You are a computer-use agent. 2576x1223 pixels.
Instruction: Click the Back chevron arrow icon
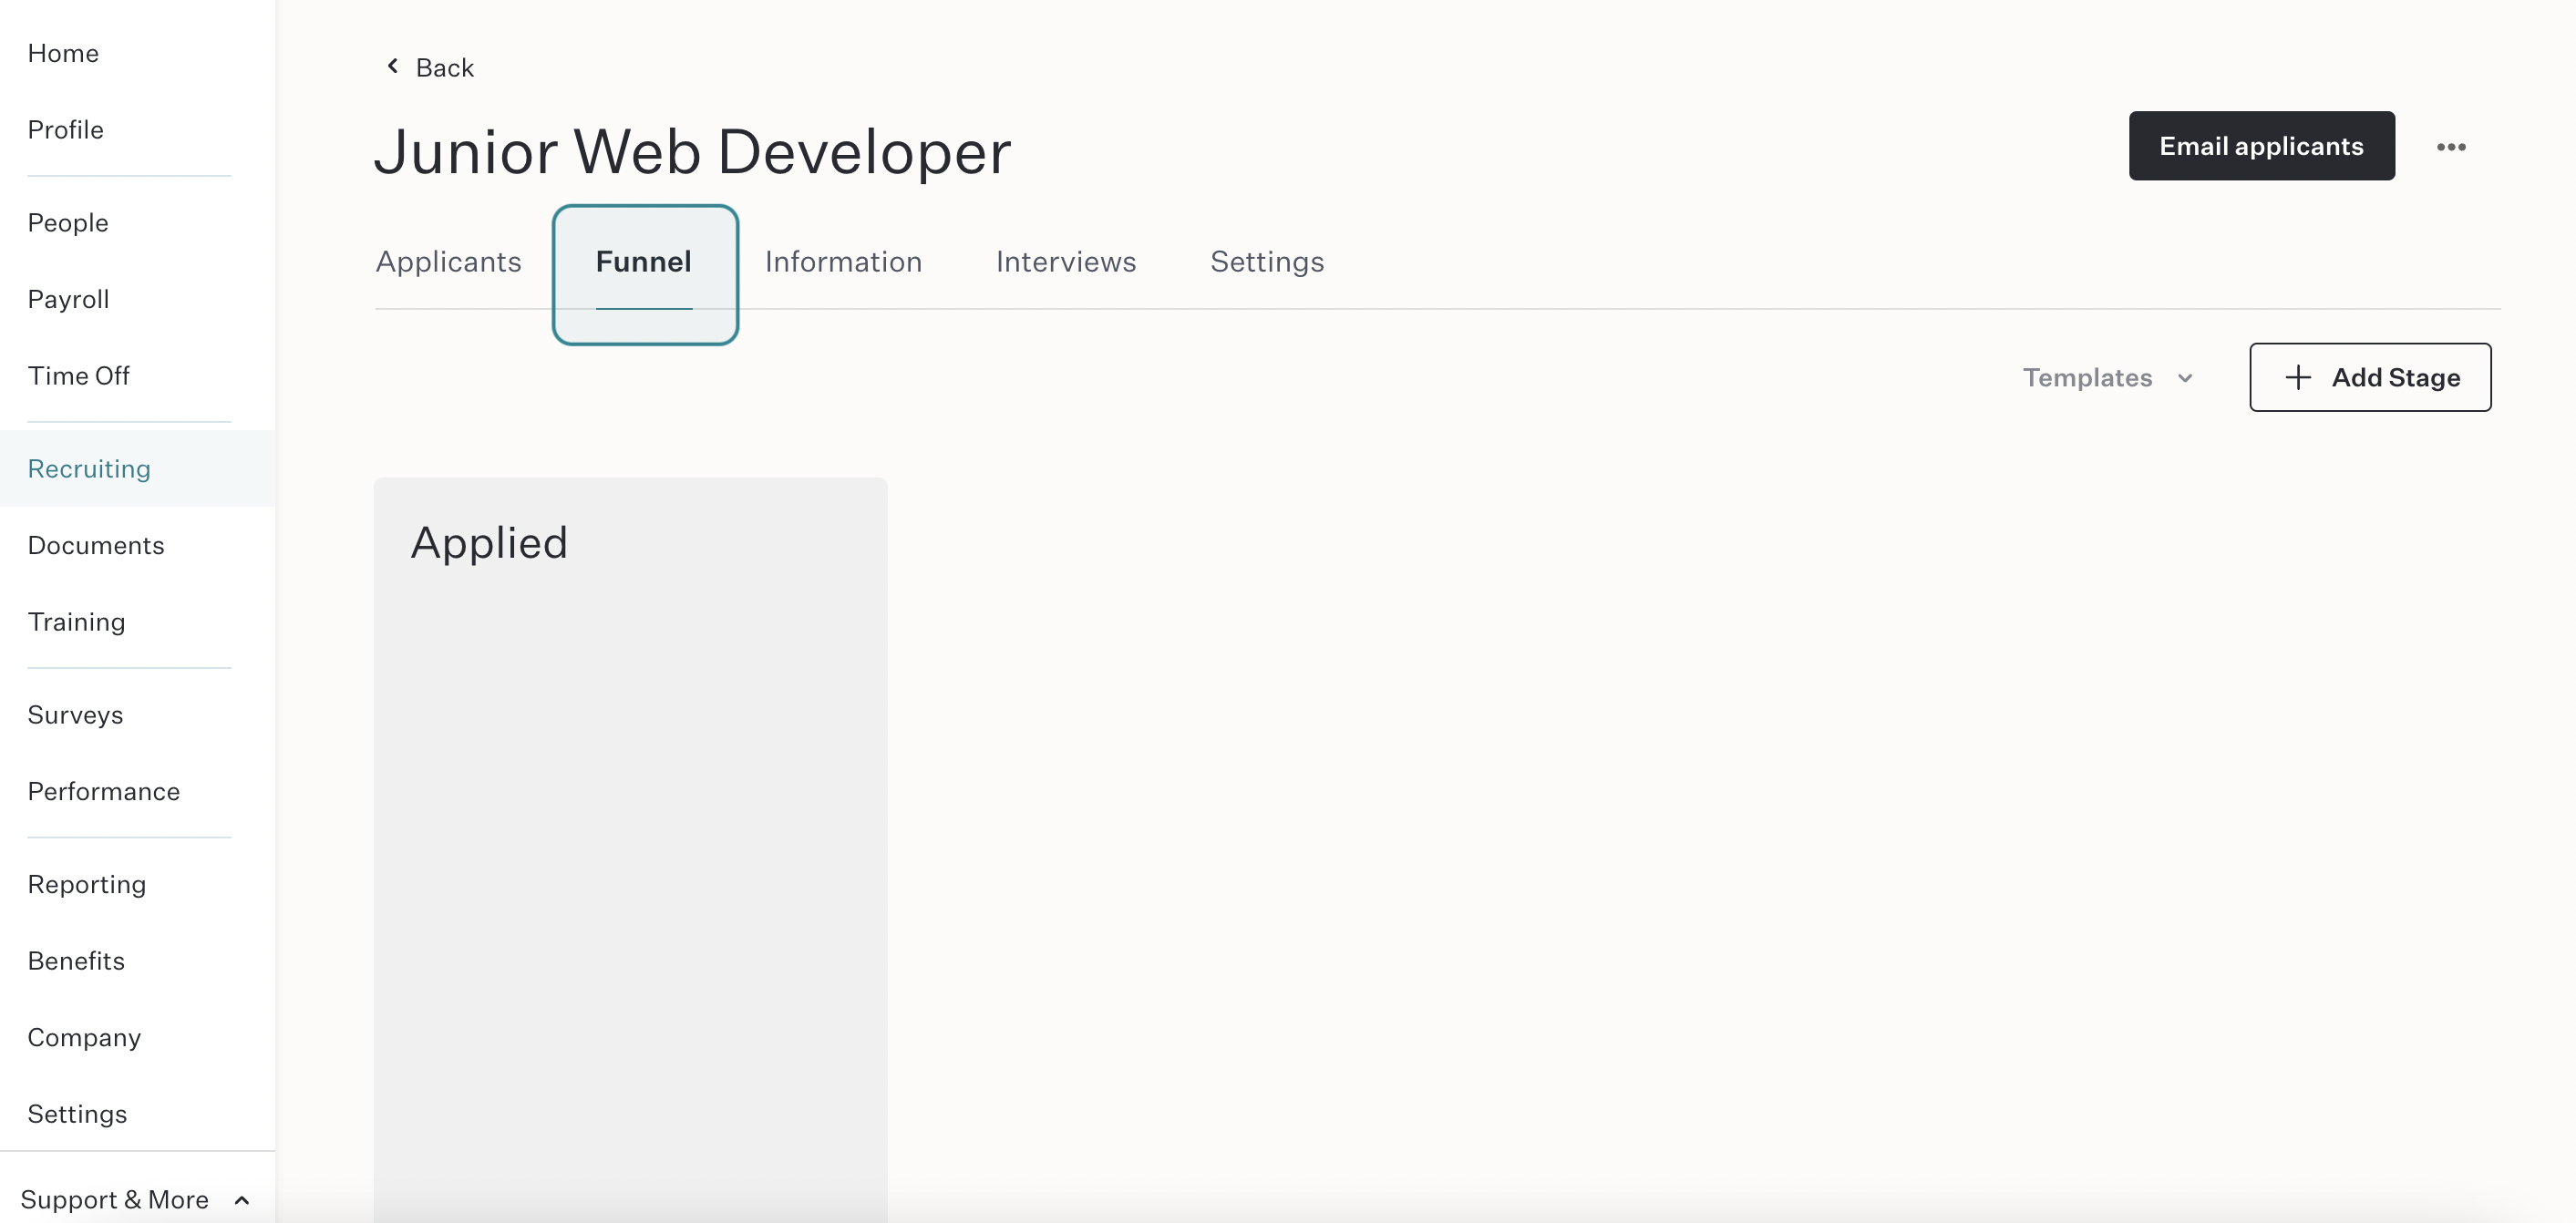pyautogui.click(x=393, y=66)
